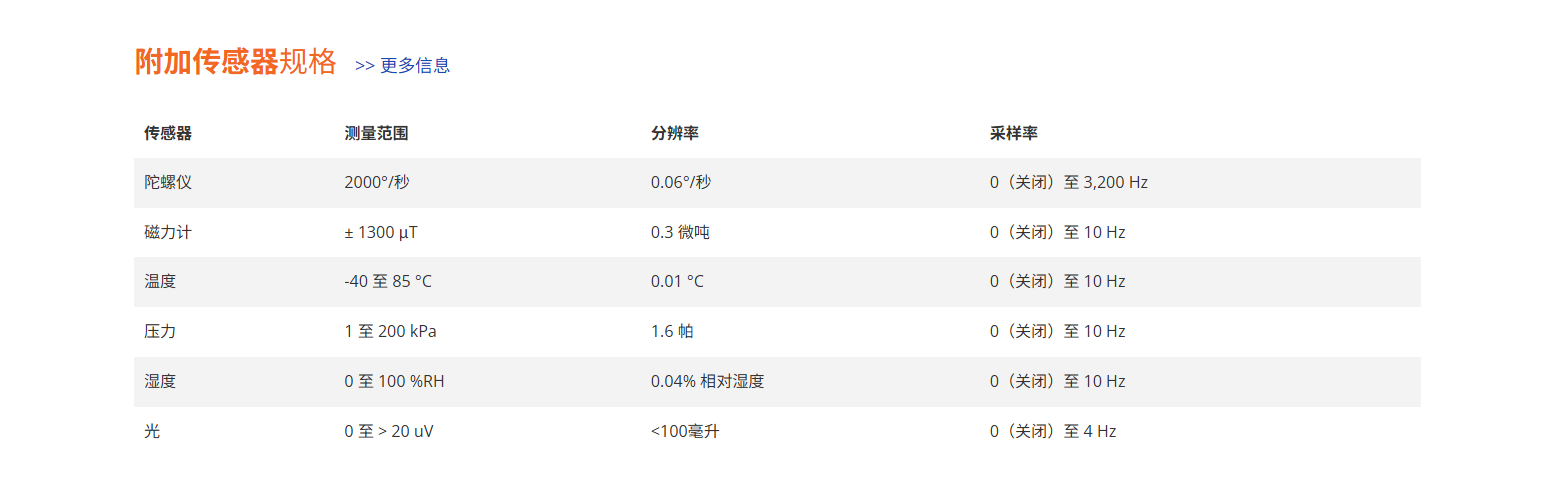Click the 2000°/秒 range cell
The height and width of the screenshot is (487, 1552).
click(x=377, y=183)
